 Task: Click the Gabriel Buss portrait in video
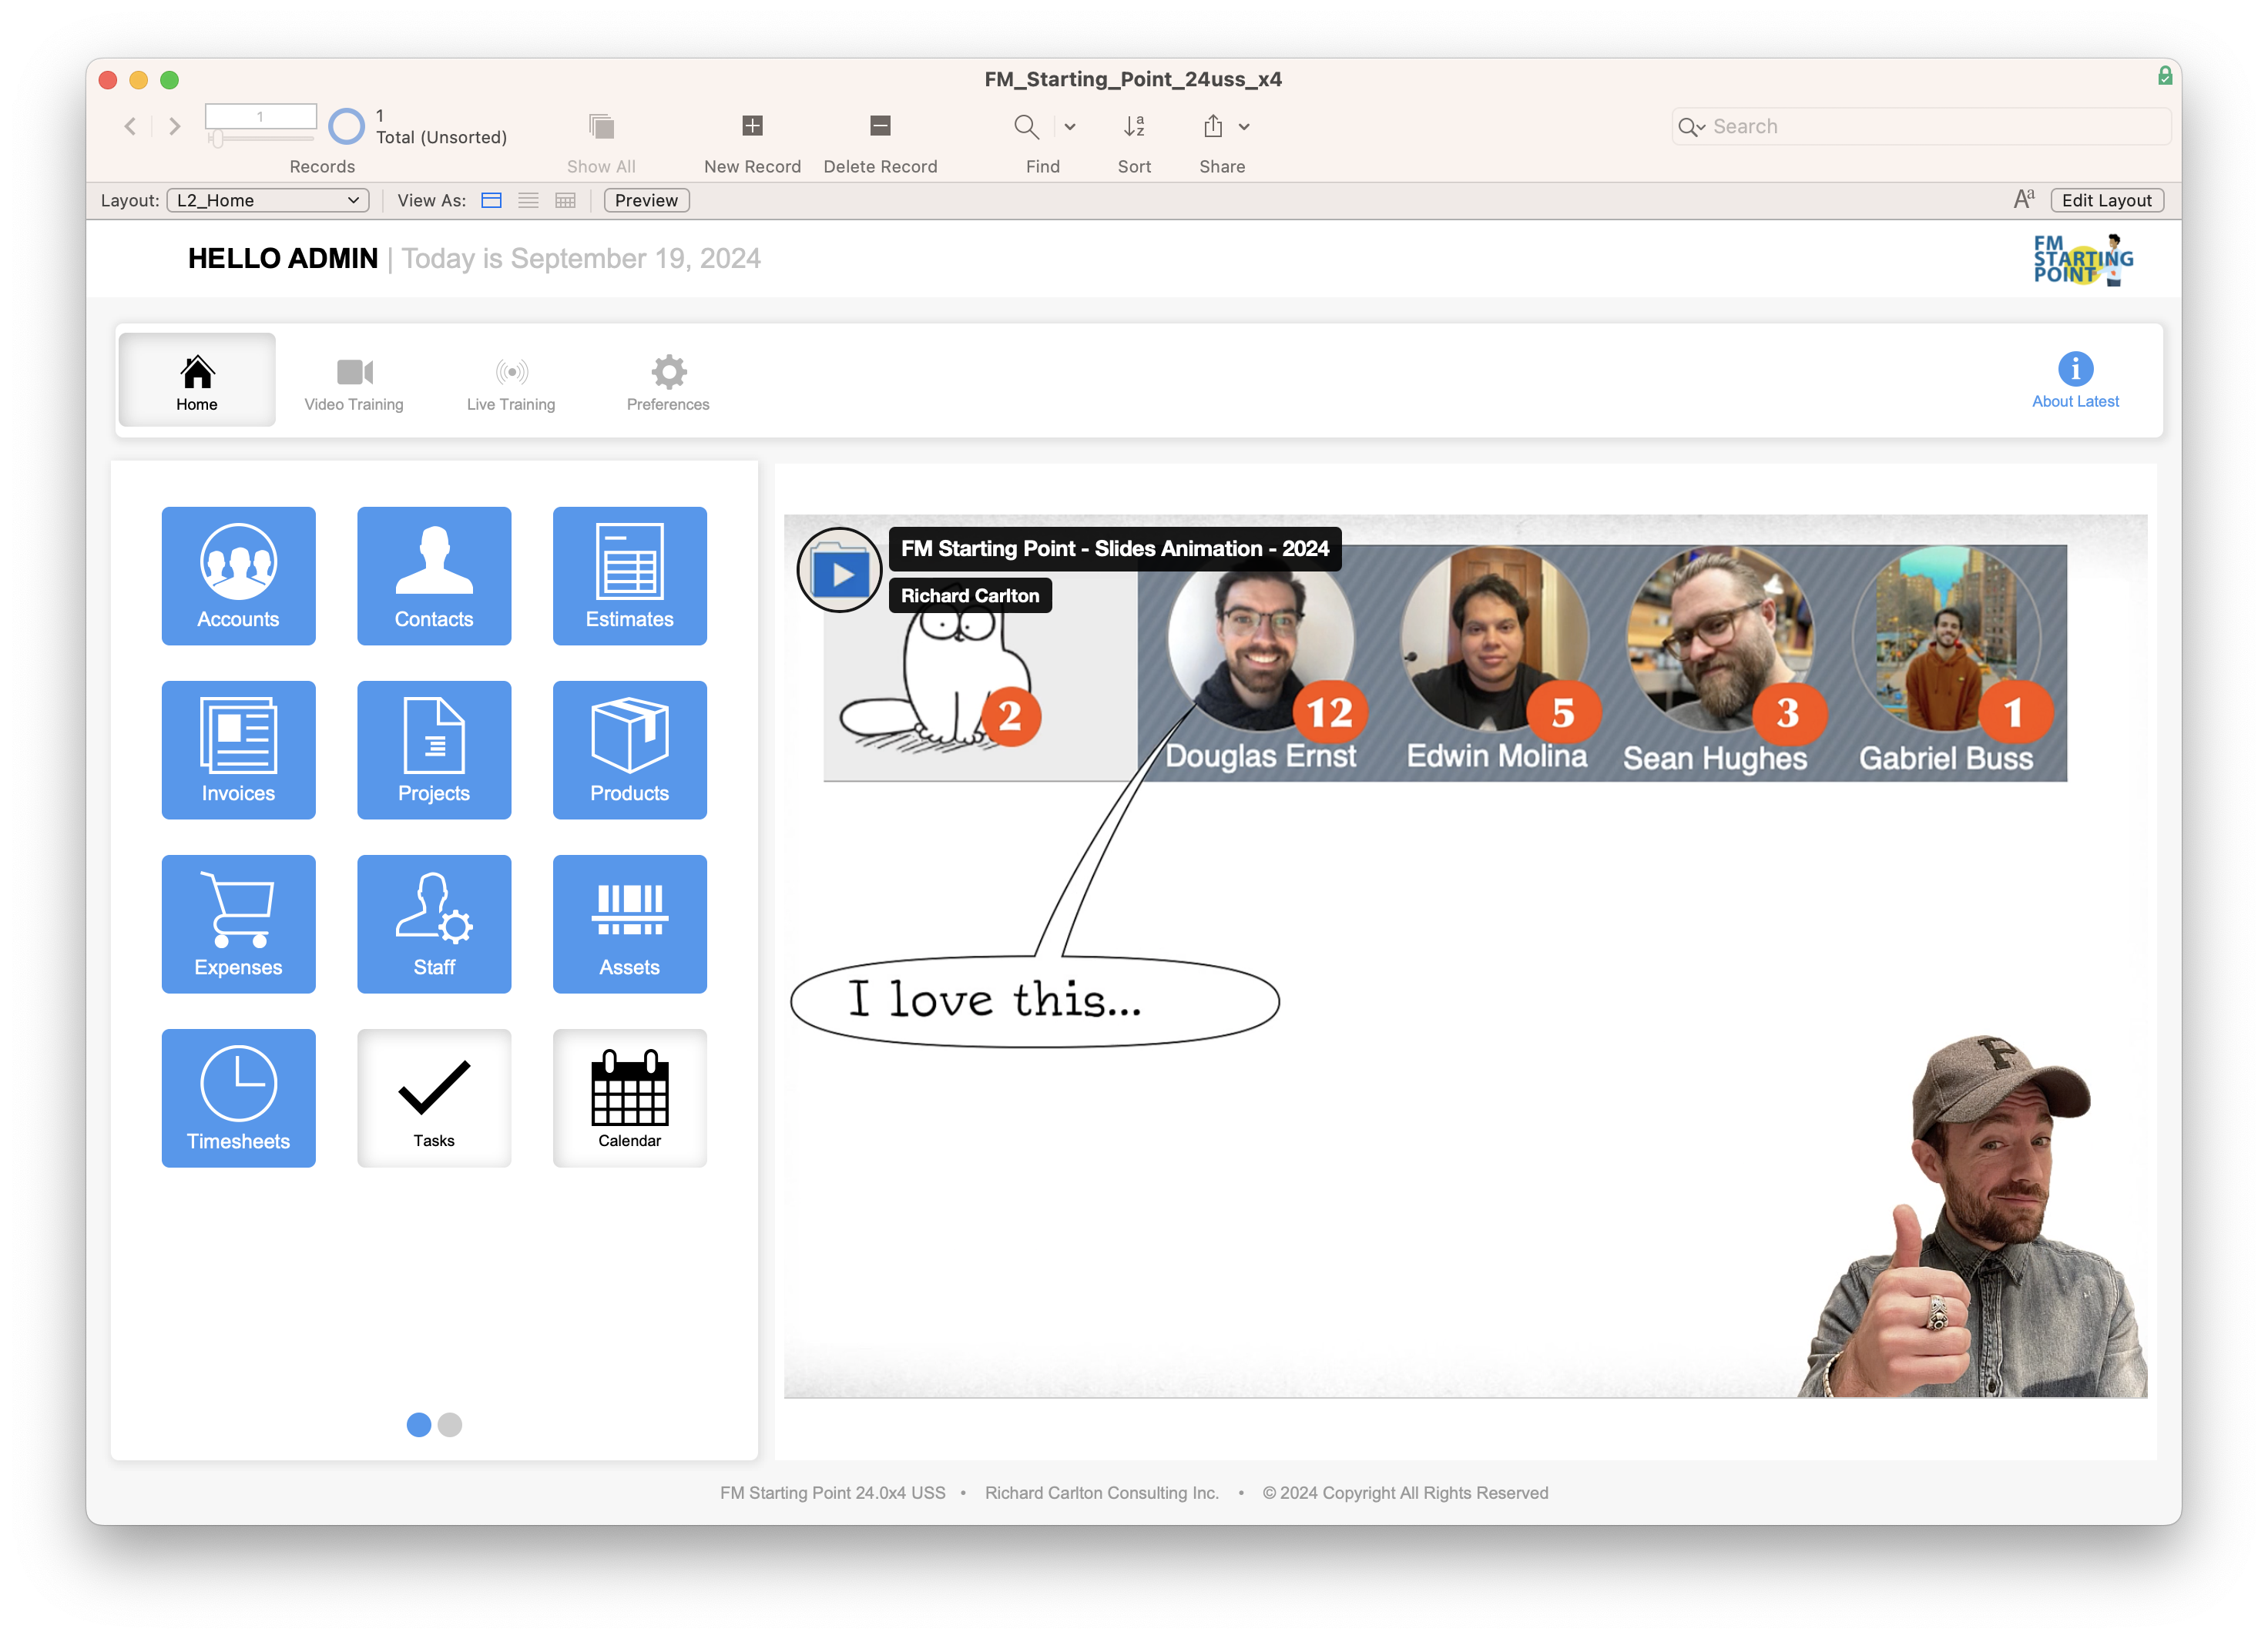1945,640
